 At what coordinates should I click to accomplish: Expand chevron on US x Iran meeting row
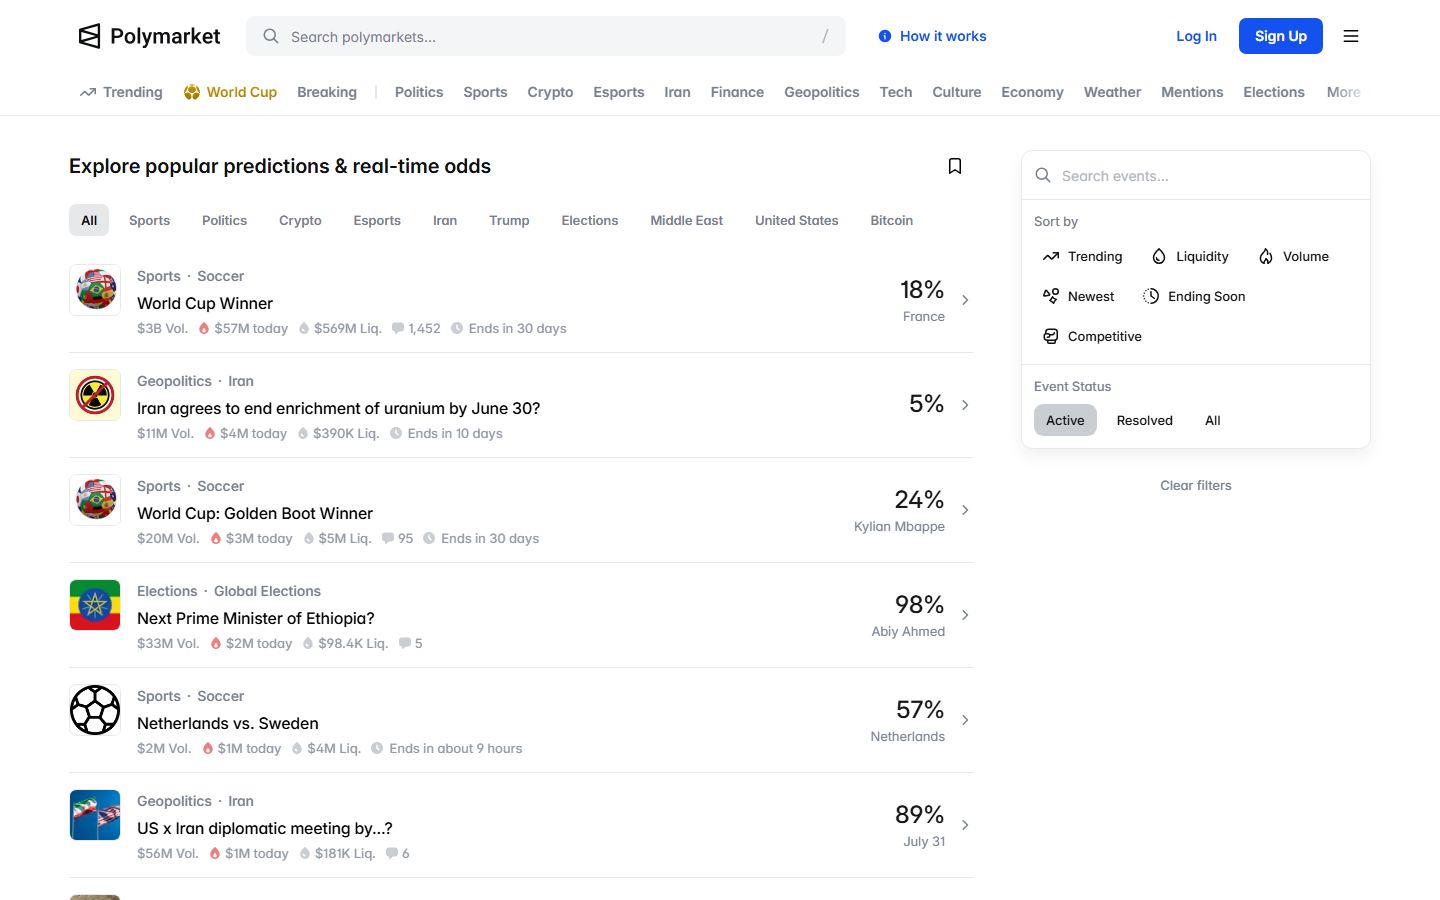[x=965, y=825]
